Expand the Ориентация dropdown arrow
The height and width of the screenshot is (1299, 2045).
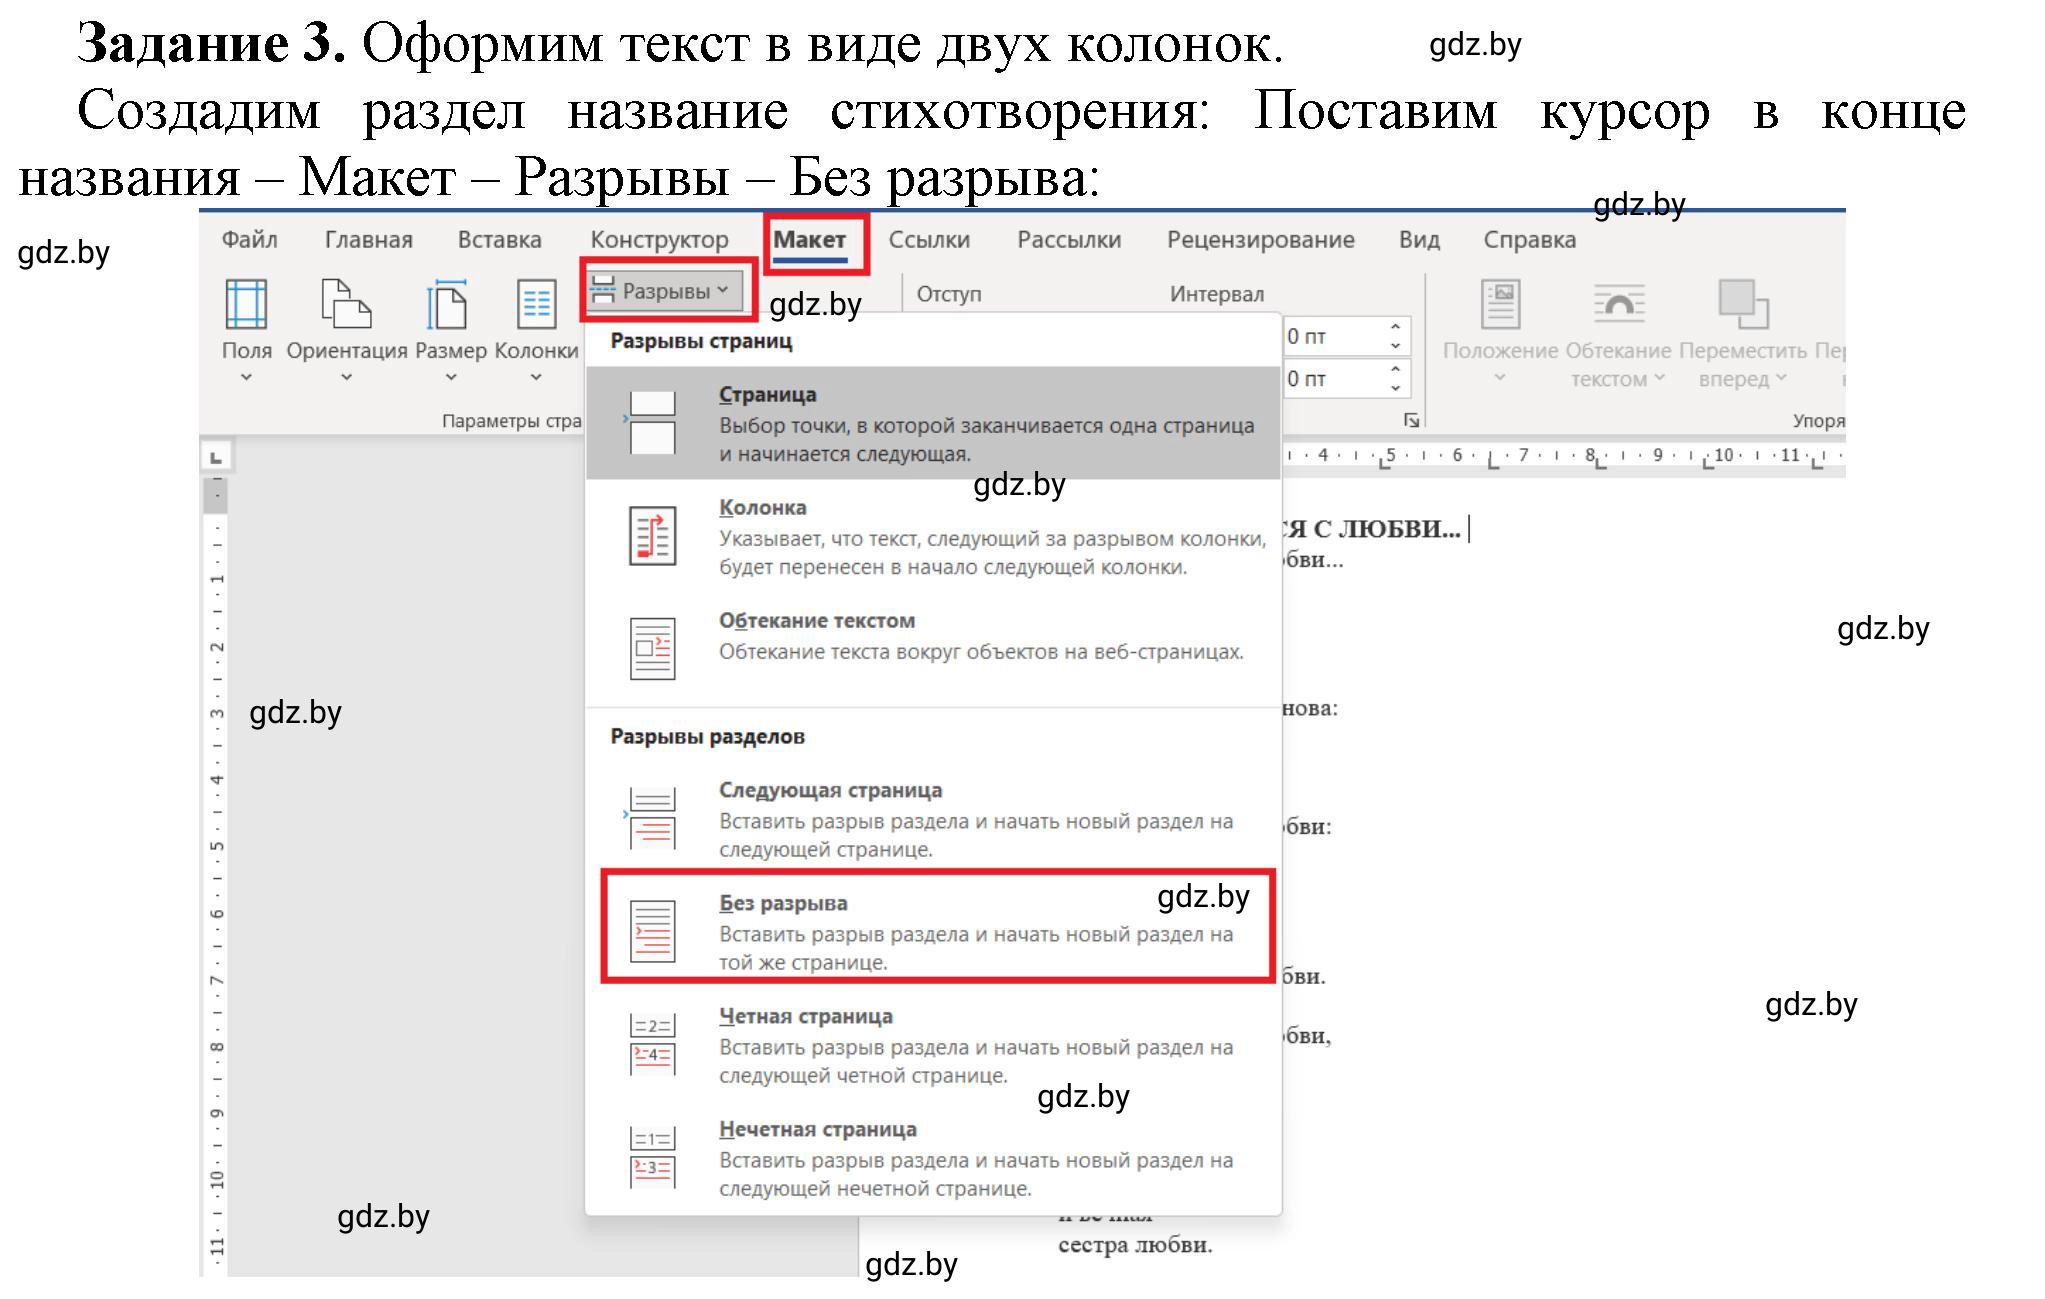tap(346, 378)
